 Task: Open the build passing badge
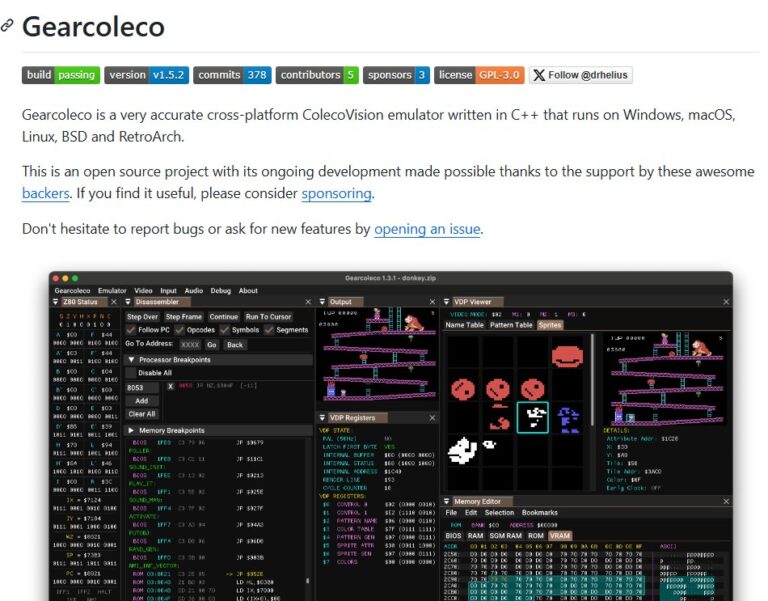(61, 75)
